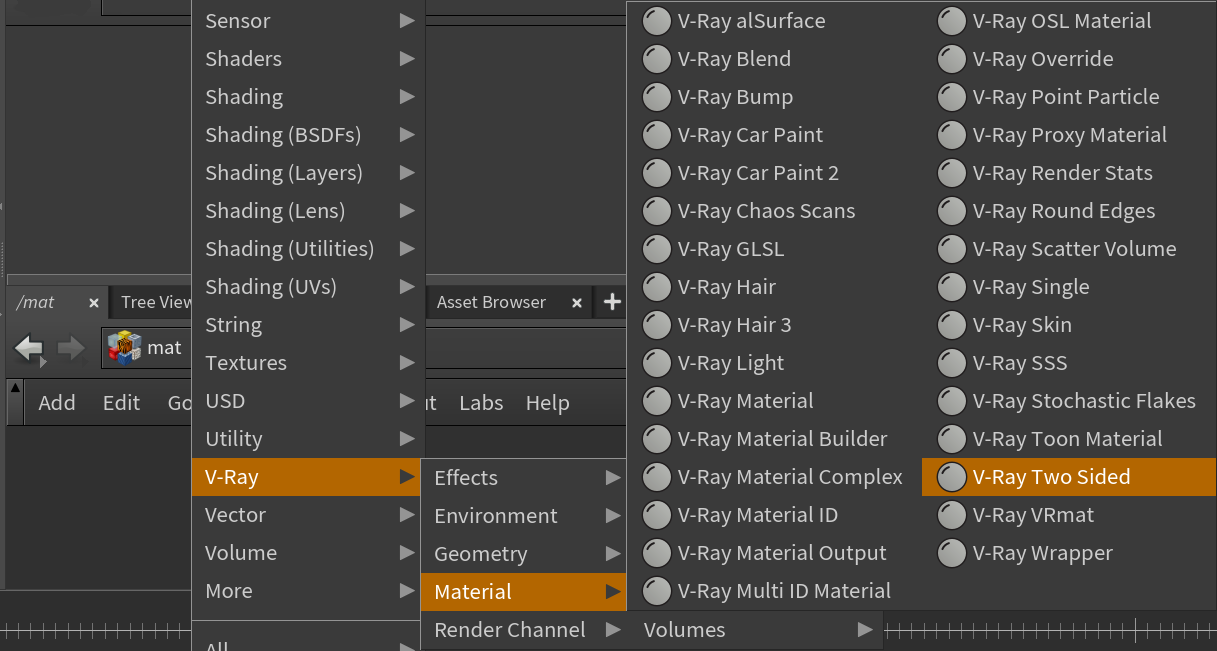The image size is (1217, 651).
Task: Click the V-Ray Car Paint 2 sphere icon
Action: pos(656,173)
